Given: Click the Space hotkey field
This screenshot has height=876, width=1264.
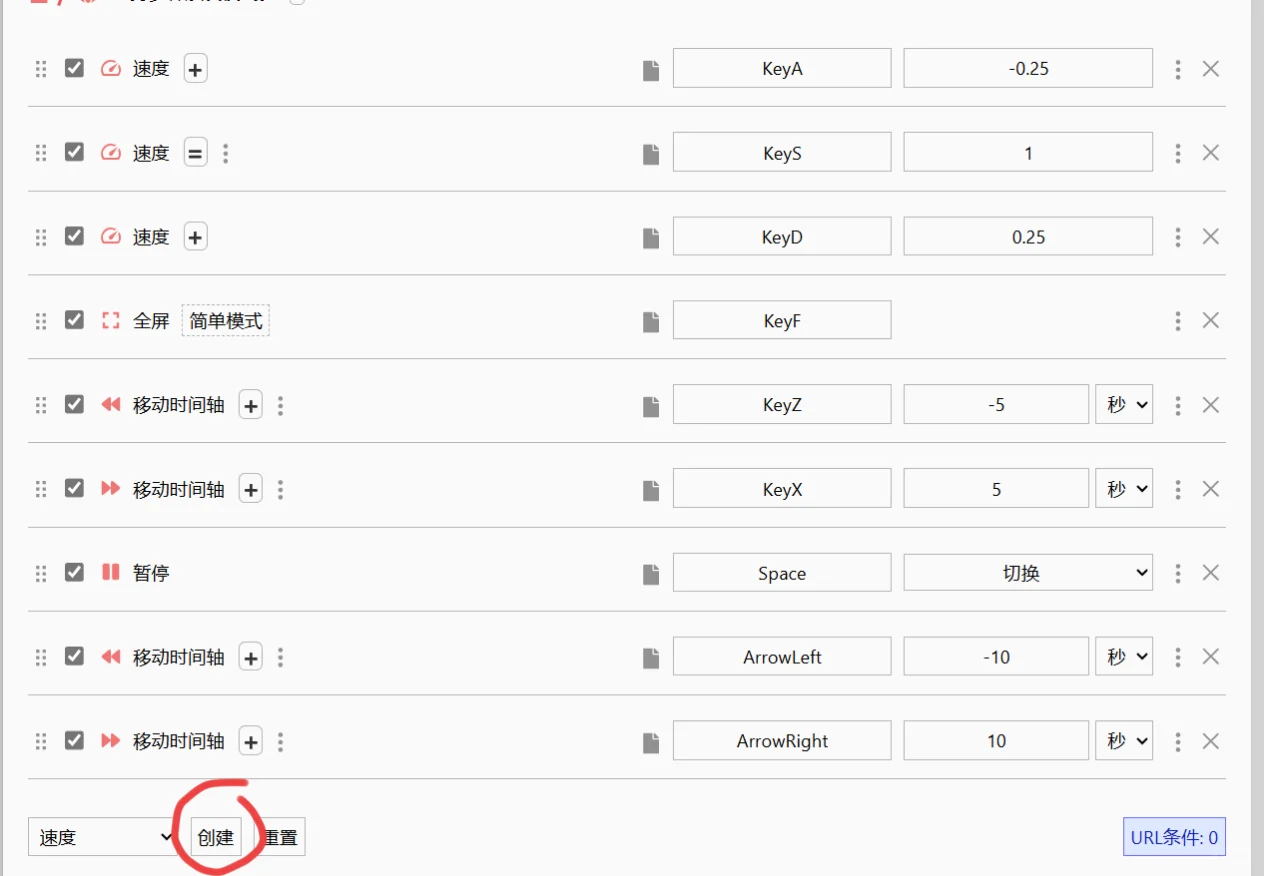Looking at the screenshot, I should point(782,573).
